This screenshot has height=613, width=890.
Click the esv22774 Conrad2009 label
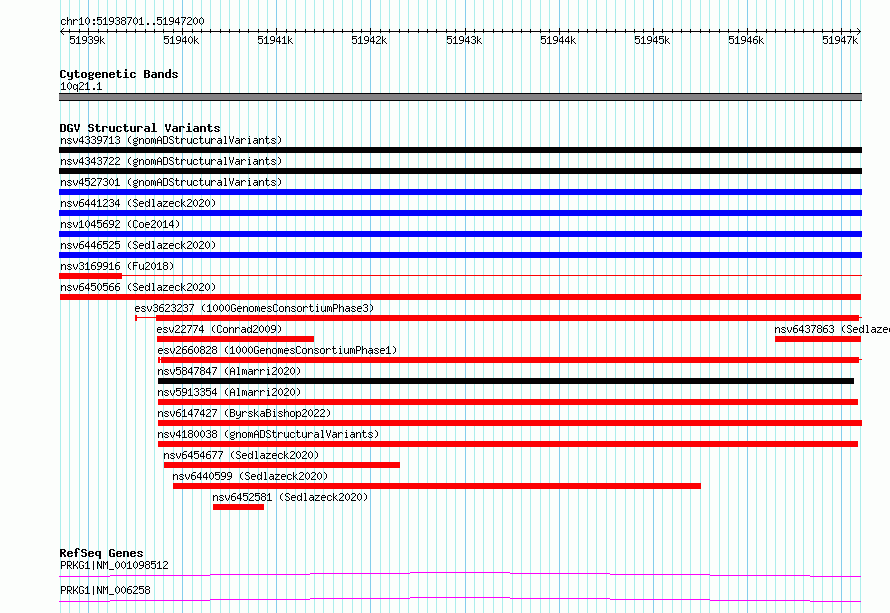(x=219, y=329)
